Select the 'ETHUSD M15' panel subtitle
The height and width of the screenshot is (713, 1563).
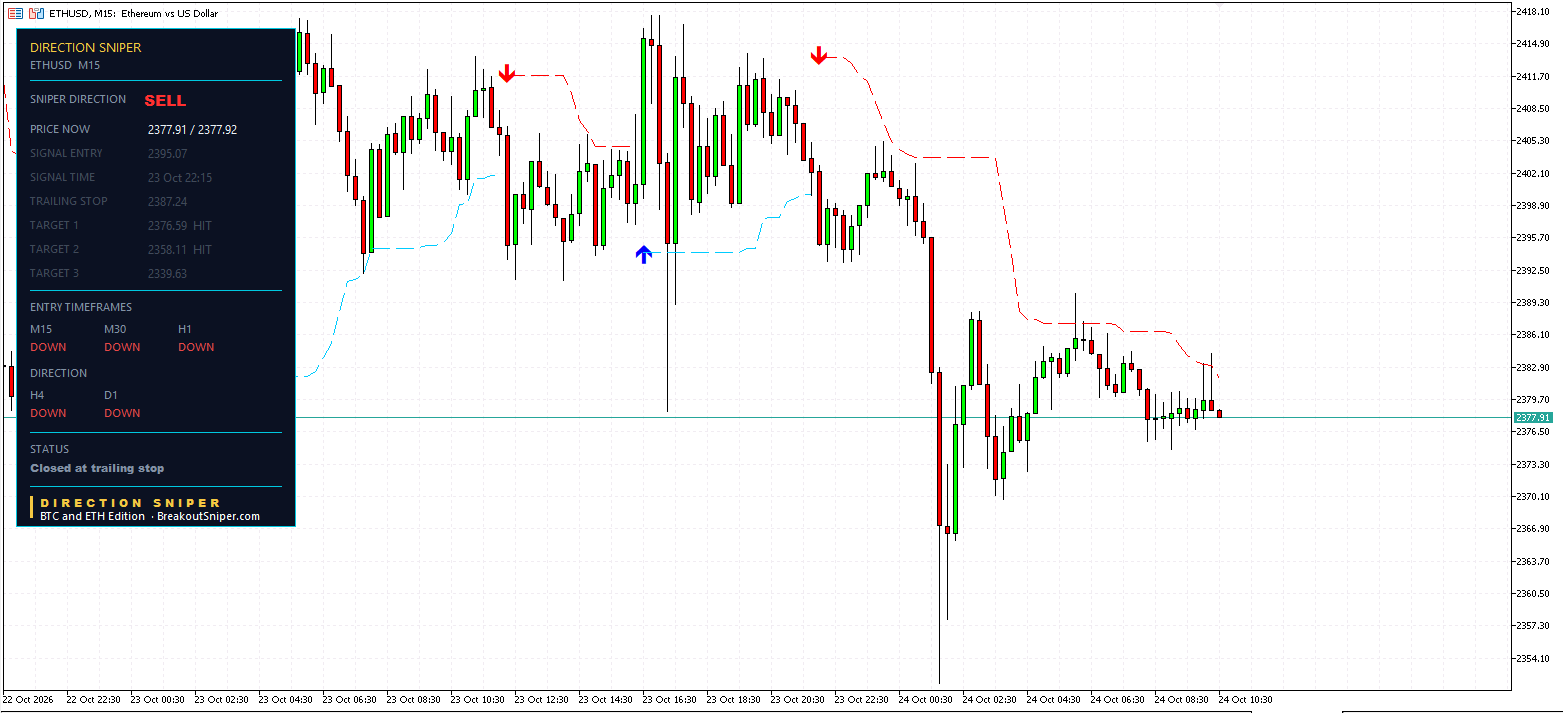pyautogui.click(x=65, y=65)
